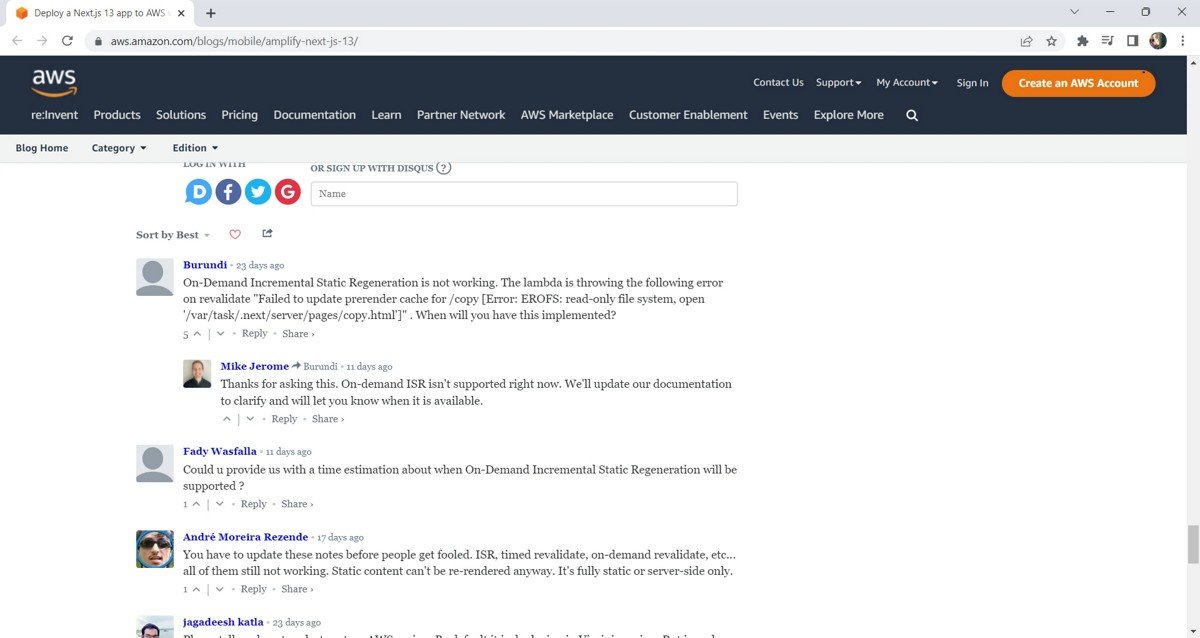Open the Products menu
Image resolution: width=1200 pixels, height=638 pixels.
coord(117,115)
